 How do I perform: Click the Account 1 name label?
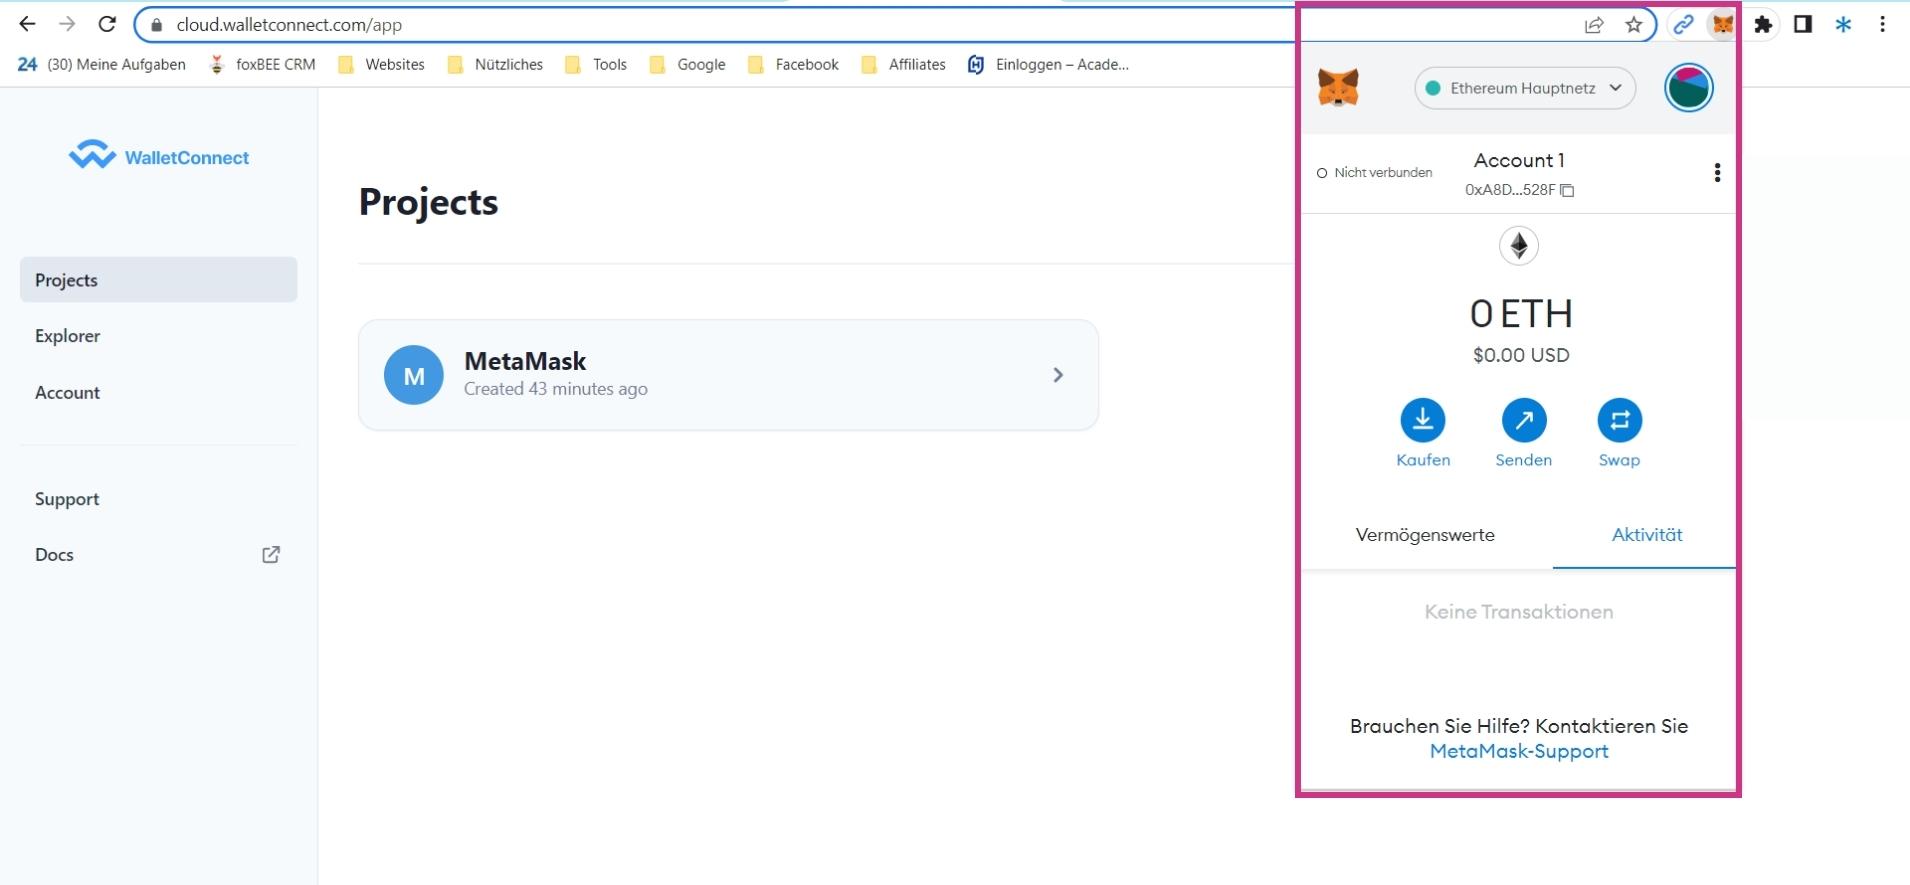click(1519, 160)
